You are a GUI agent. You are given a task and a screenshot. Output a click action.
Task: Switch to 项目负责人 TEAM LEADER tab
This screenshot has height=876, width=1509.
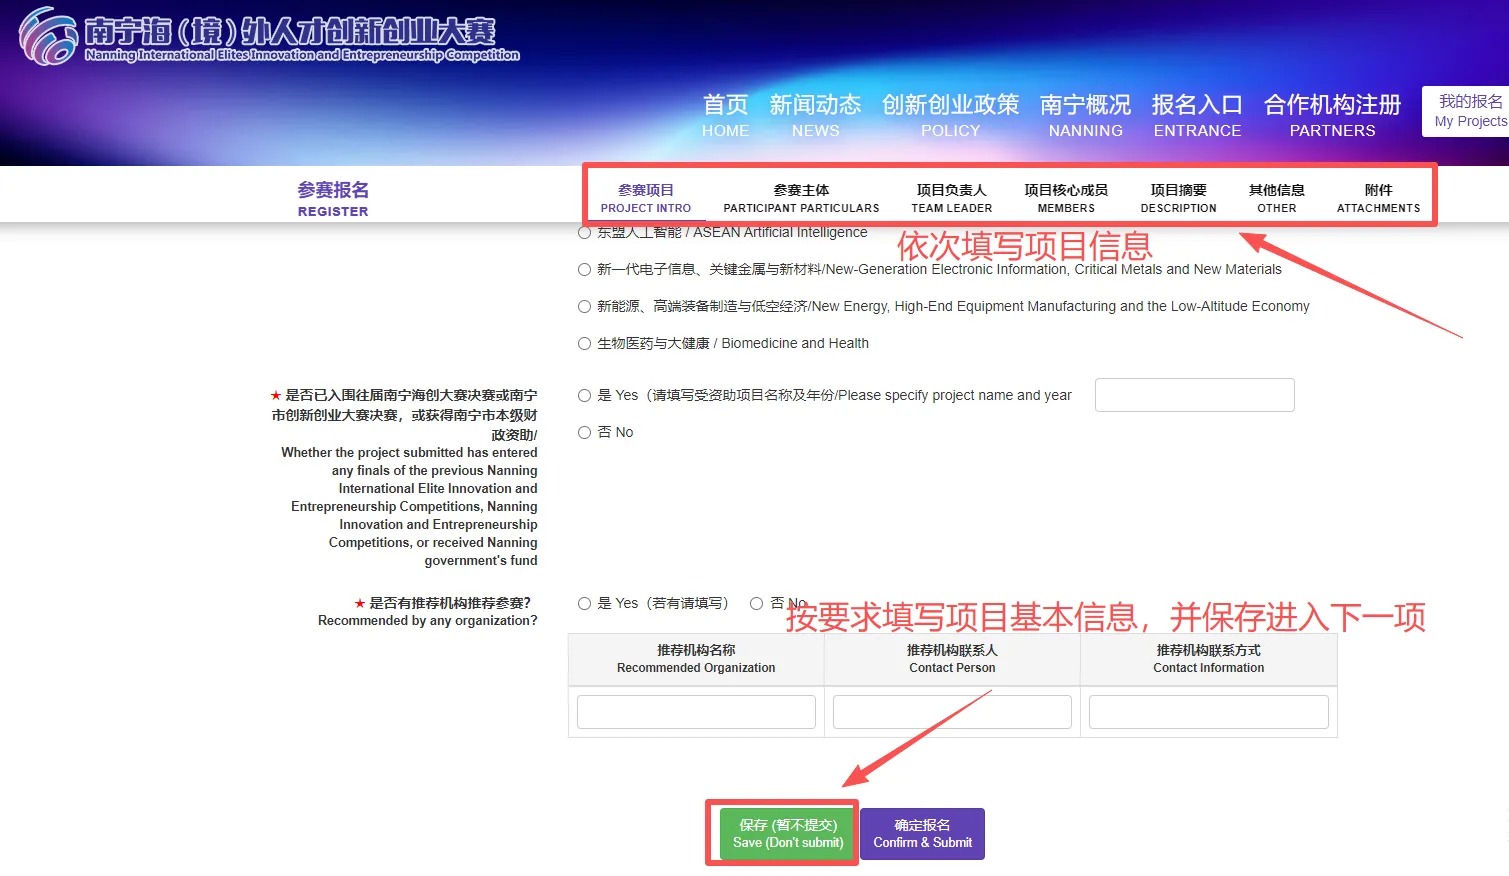pyautogui.click(x=951, y=198)
